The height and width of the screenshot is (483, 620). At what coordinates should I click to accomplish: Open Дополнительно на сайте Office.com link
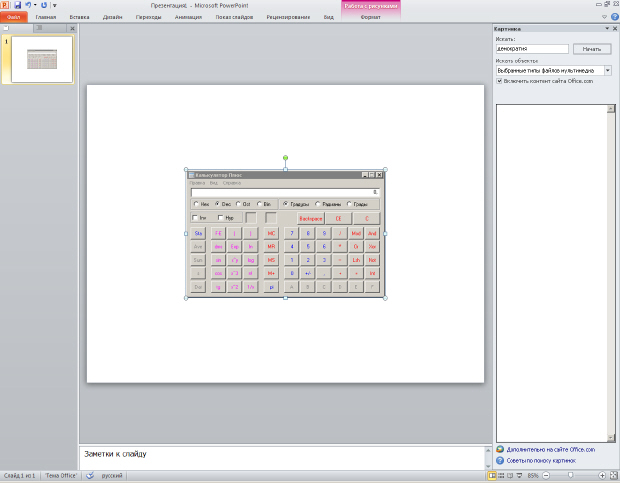pyautogui.click(x=551, y=450)
